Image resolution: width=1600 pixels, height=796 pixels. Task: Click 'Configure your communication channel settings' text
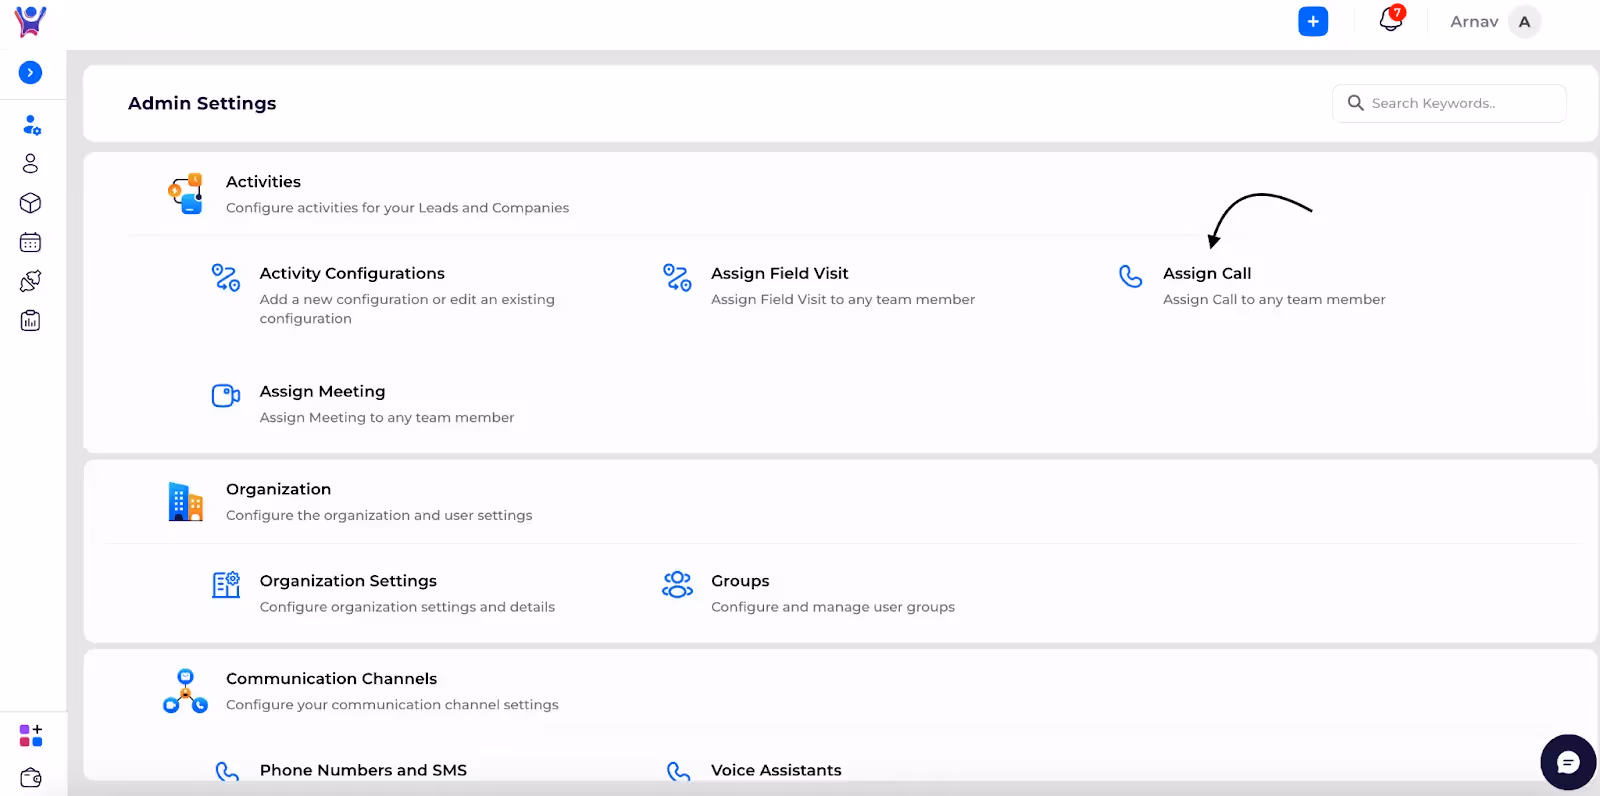pos(392,705)
